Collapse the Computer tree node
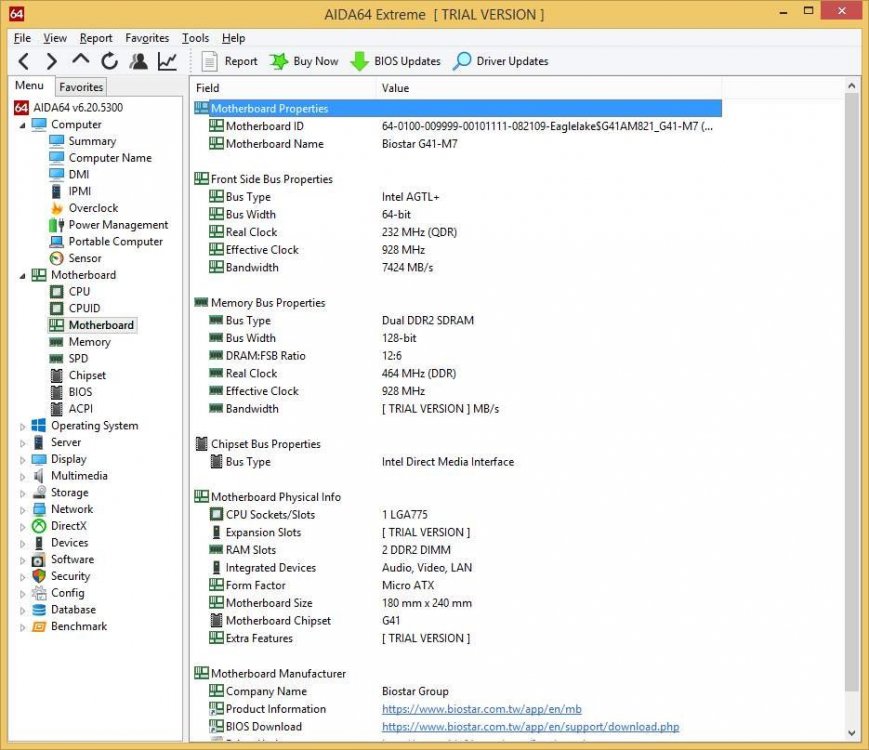Viewport: 869px width, 750px height. pyautogui.click(x=24, y=125)
